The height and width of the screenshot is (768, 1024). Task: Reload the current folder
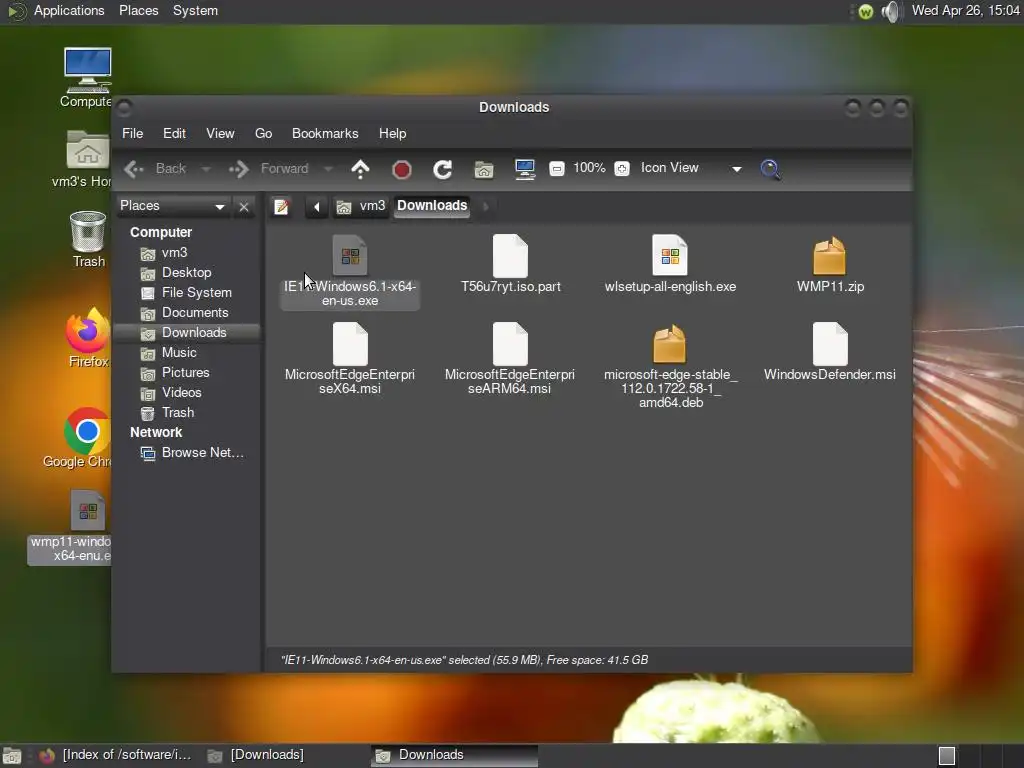click(x=443, y=170)
